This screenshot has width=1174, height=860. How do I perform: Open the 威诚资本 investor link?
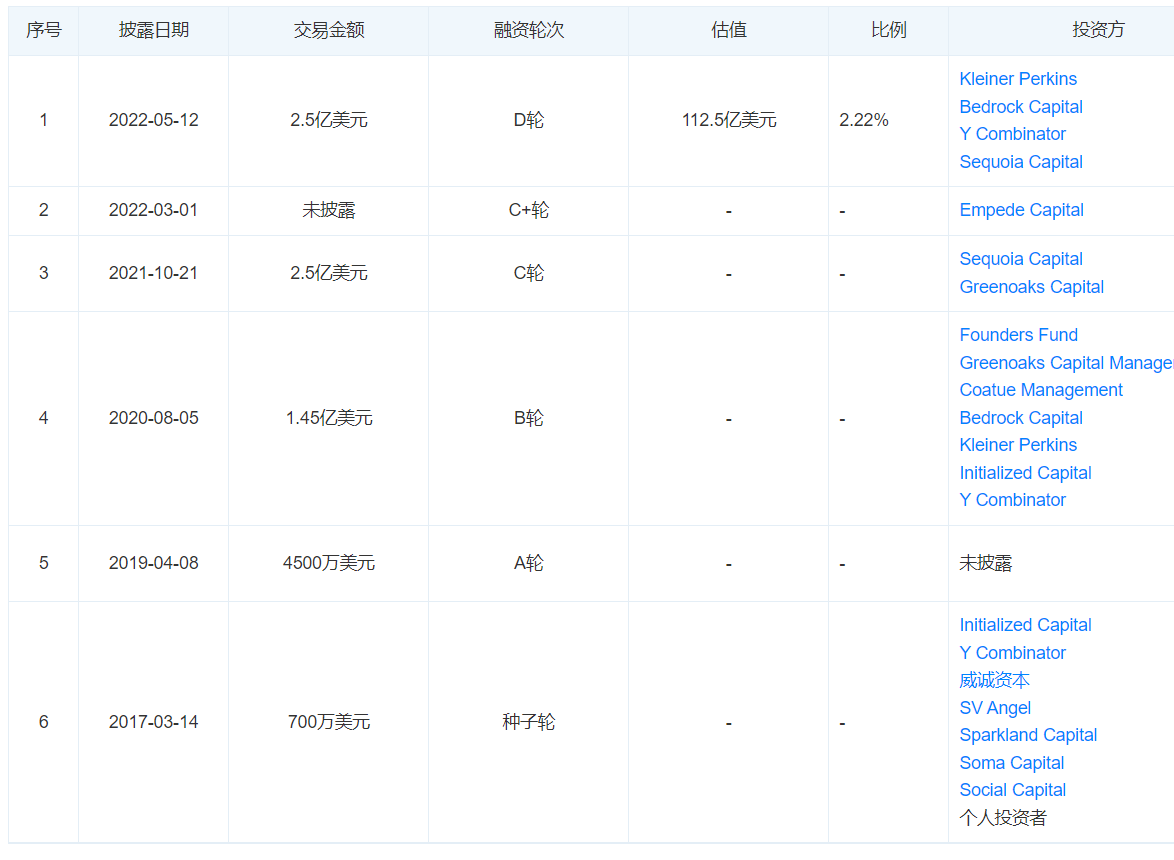pyautogui.click(x=994, y=679)
